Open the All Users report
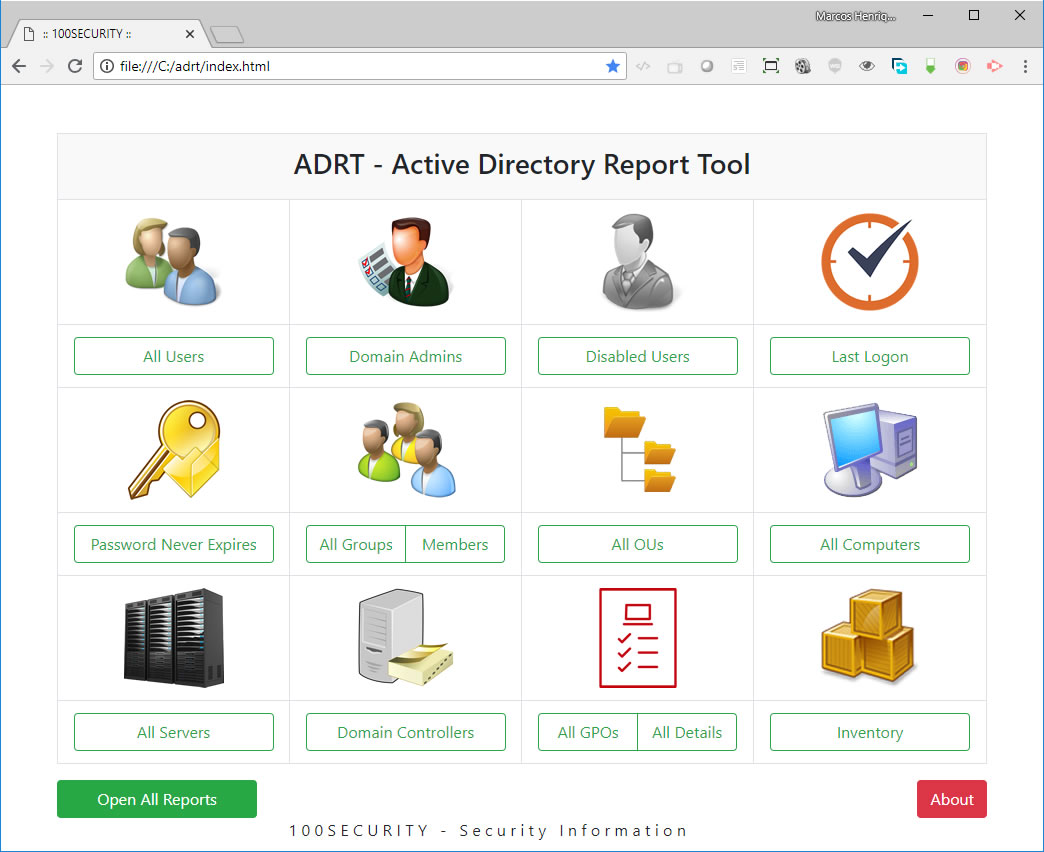Screen dimensions: 1044x852 pyautogui.click(x=174, y=356)
